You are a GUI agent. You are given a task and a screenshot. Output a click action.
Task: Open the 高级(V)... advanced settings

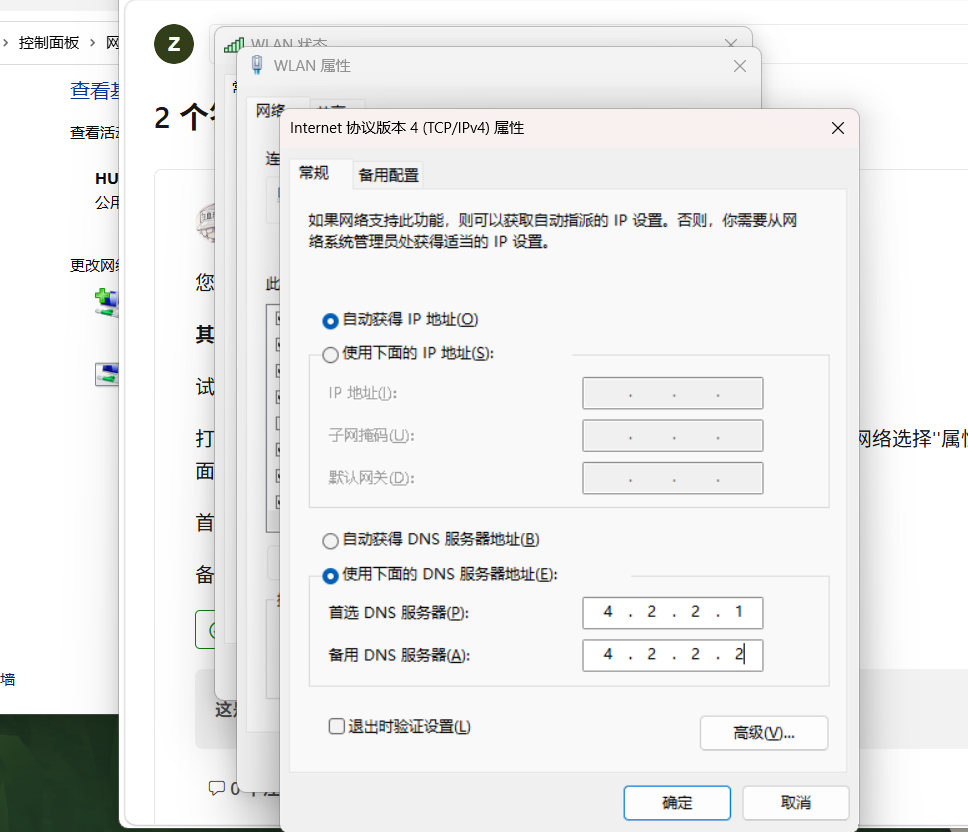764,733
